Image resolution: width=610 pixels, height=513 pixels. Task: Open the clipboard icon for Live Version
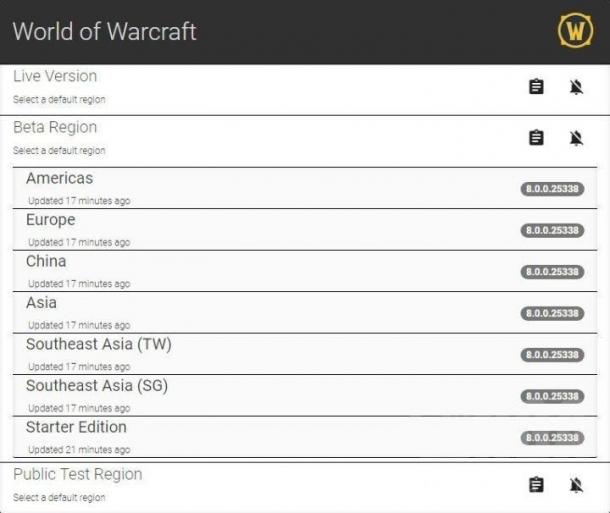(536, 86)
